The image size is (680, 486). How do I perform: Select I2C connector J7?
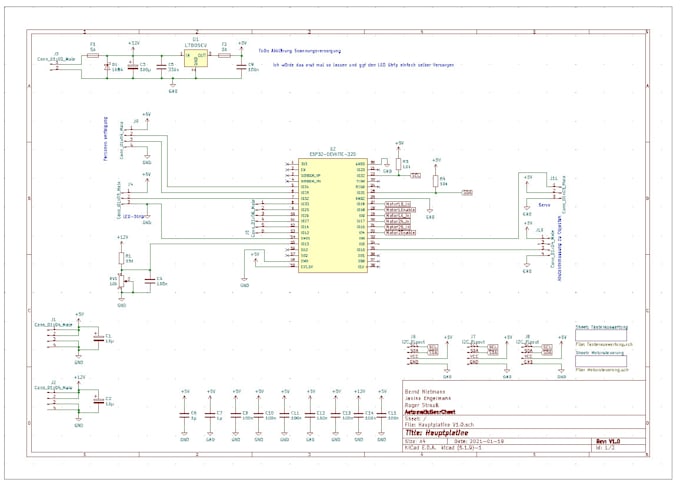474,353
